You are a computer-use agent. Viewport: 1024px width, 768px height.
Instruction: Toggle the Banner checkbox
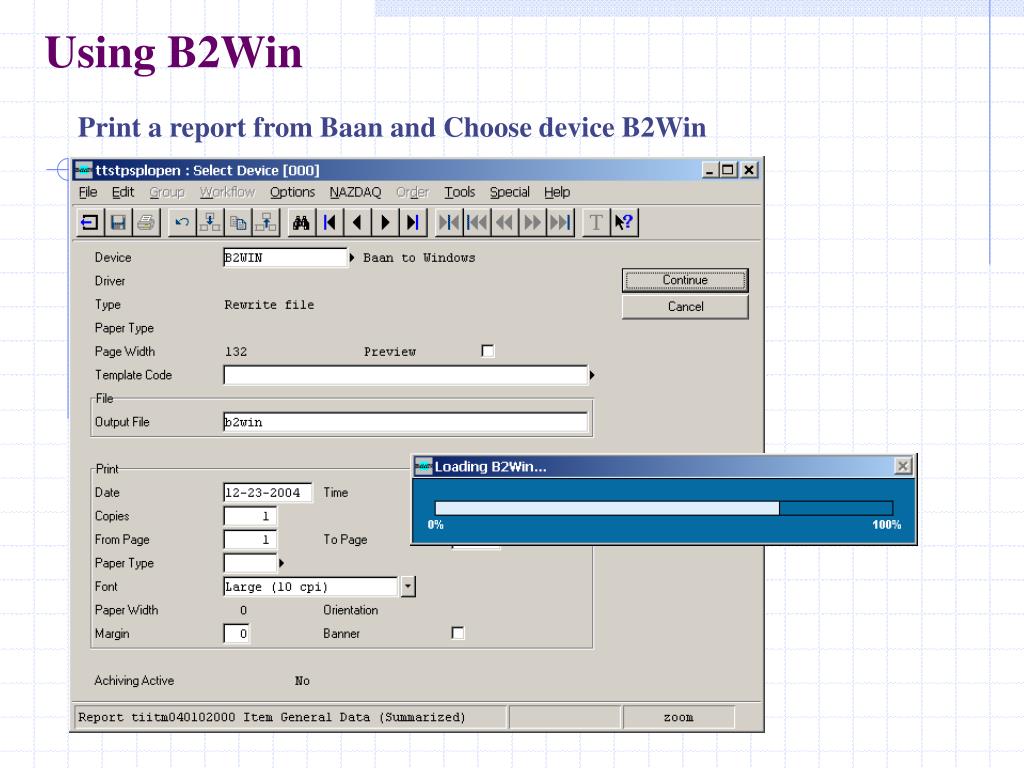(x=458, y=633)
